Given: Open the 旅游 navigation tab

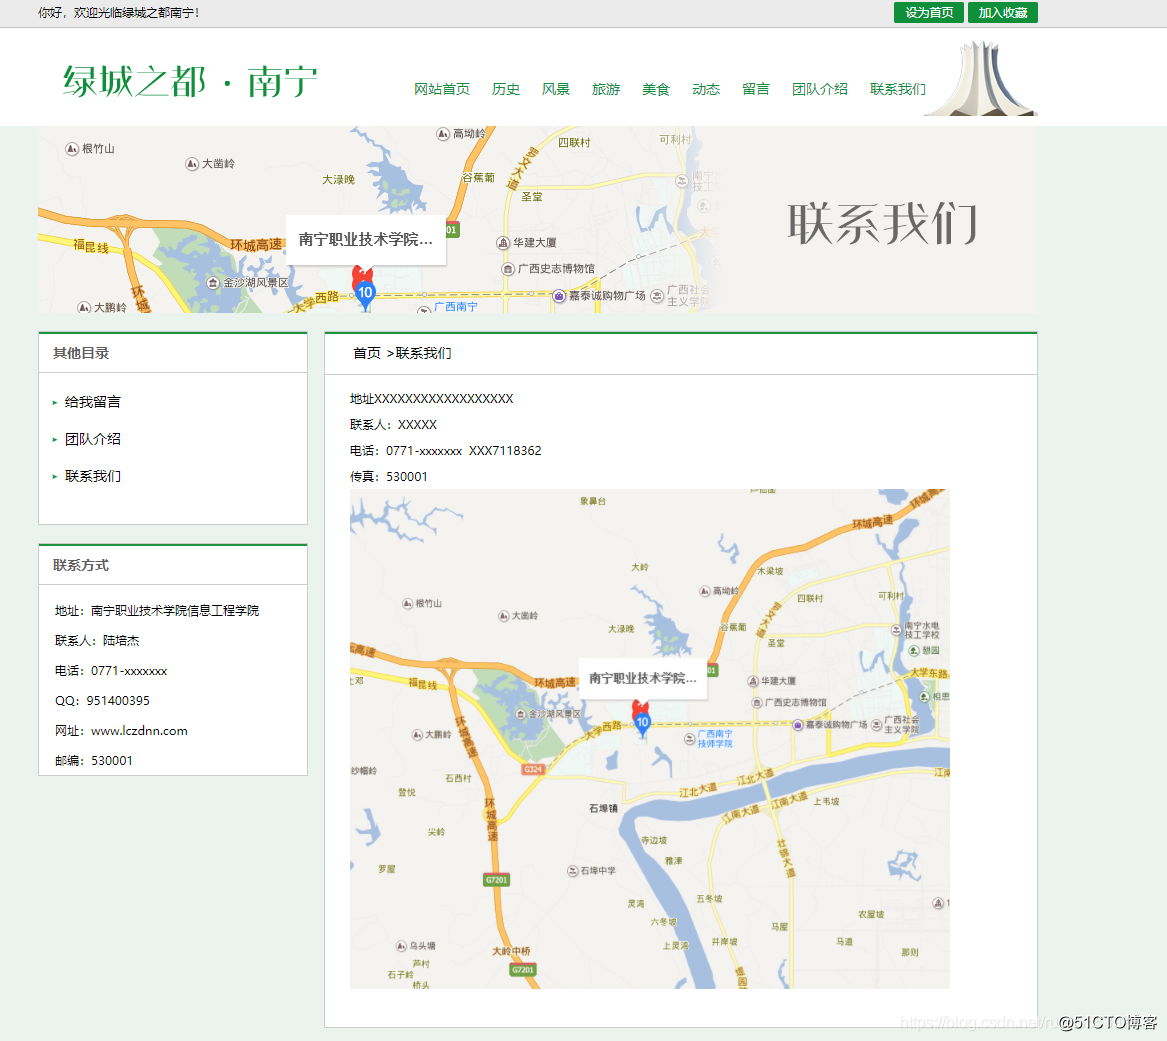Looking at the screenshot, I should 606,88.
